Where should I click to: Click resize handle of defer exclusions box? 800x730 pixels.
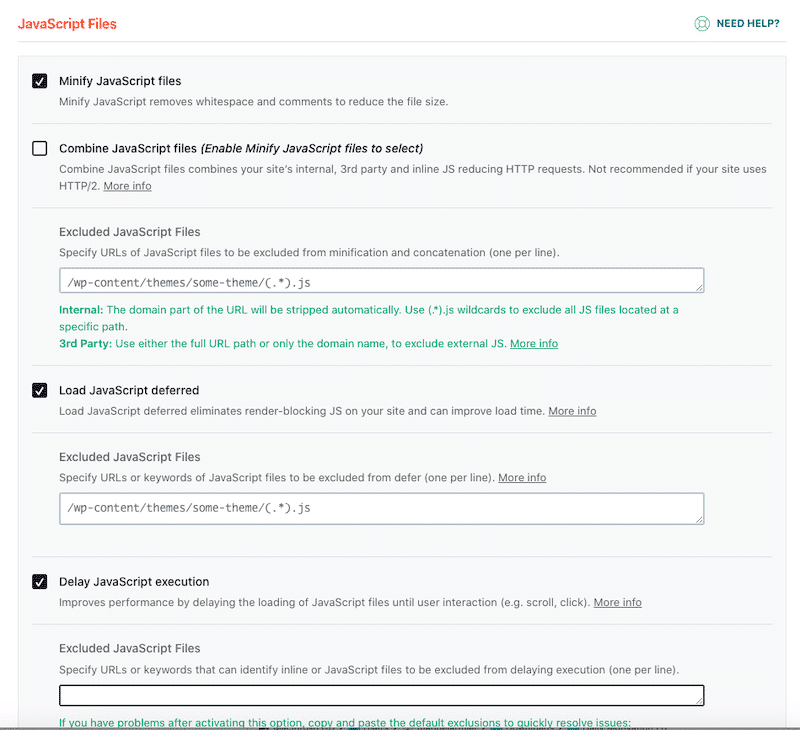pyautogui.click(x=699, y=519)
